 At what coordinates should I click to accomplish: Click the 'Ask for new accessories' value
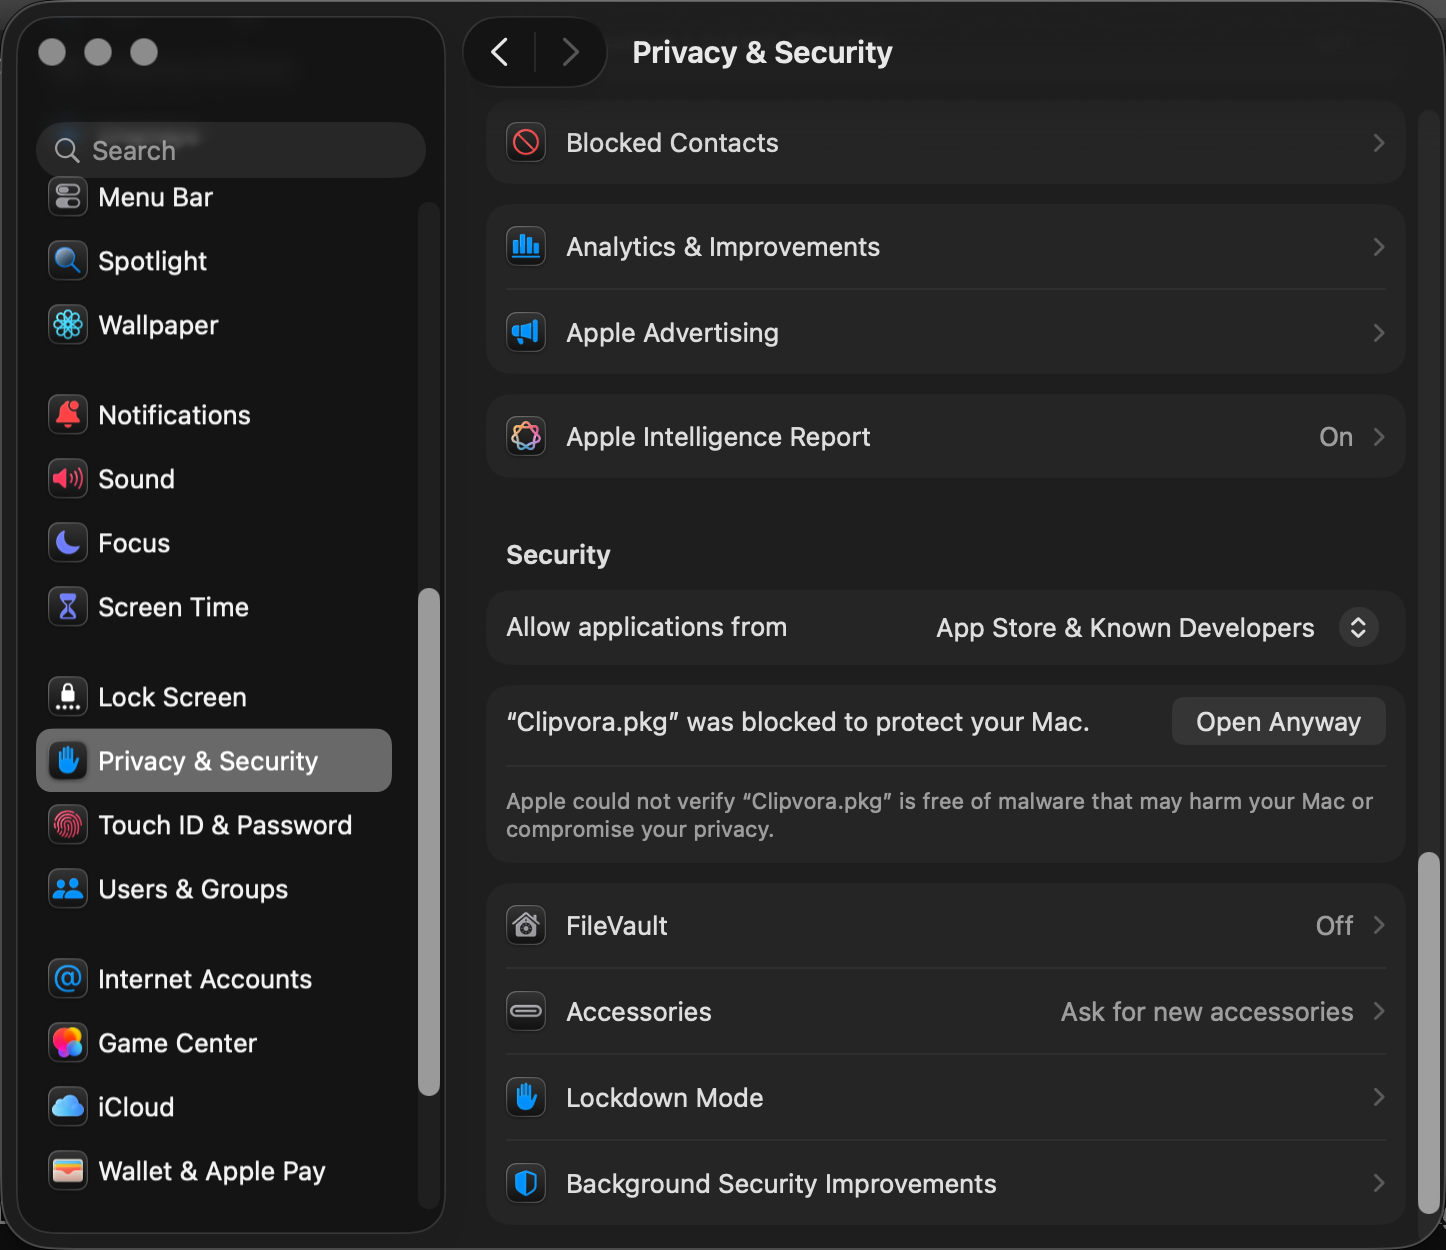click(x=1207, y=1012)
